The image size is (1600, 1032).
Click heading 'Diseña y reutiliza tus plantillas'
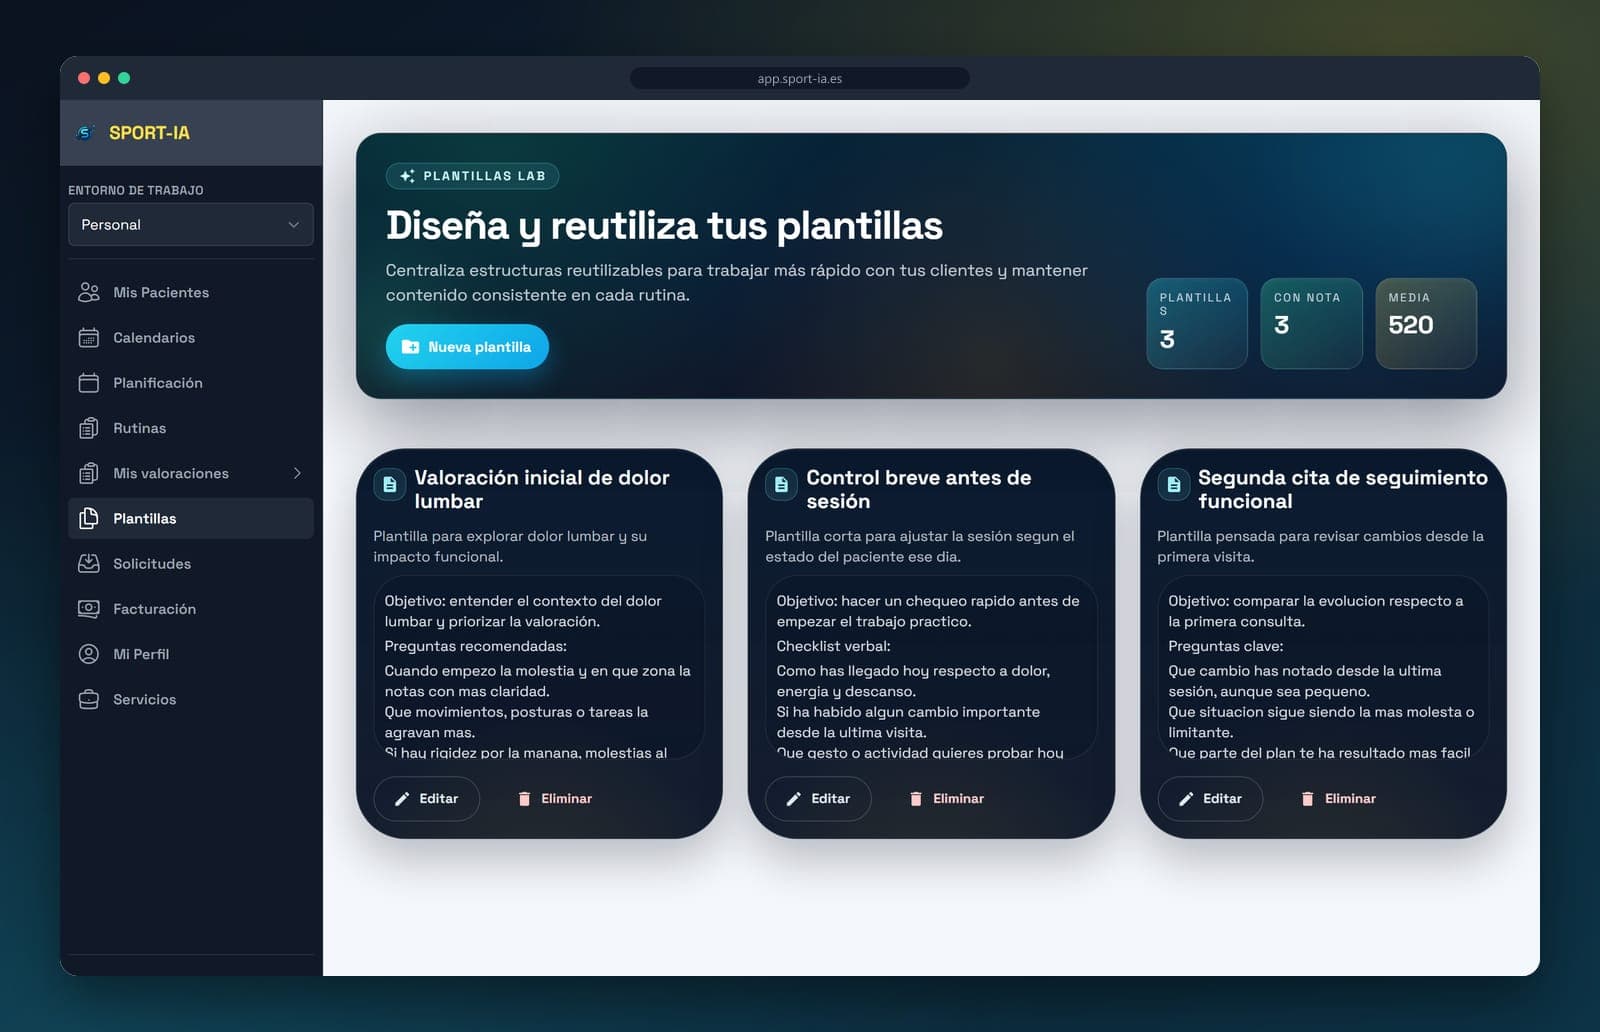pyautogui.click(x=664, y=226)
